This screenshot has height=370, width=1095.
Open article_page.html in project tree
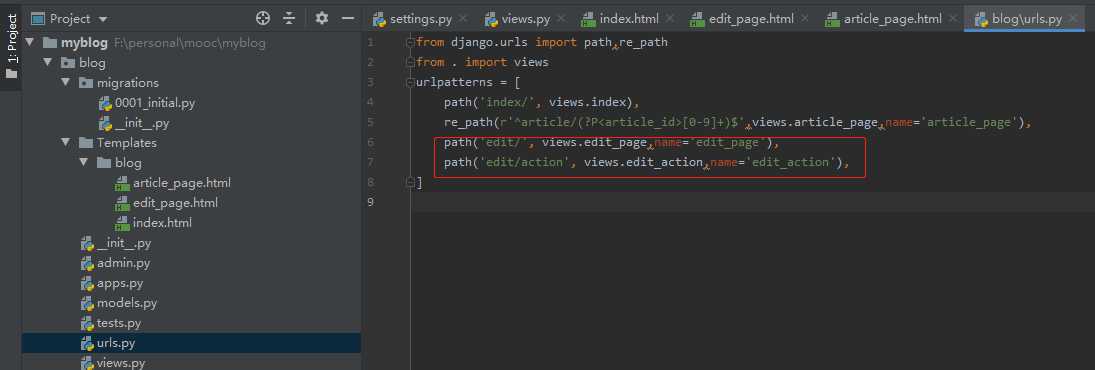pyautogui.click(x=182, y=183)
